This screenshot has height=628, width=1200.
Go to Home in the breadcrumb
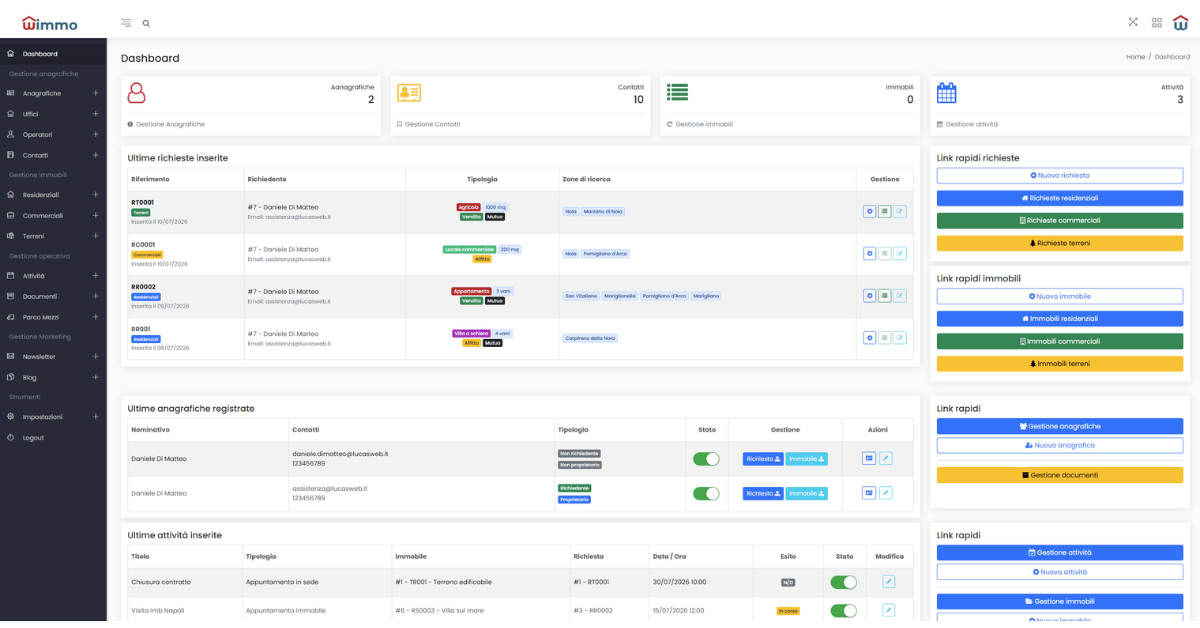[x=1135, y=57]
